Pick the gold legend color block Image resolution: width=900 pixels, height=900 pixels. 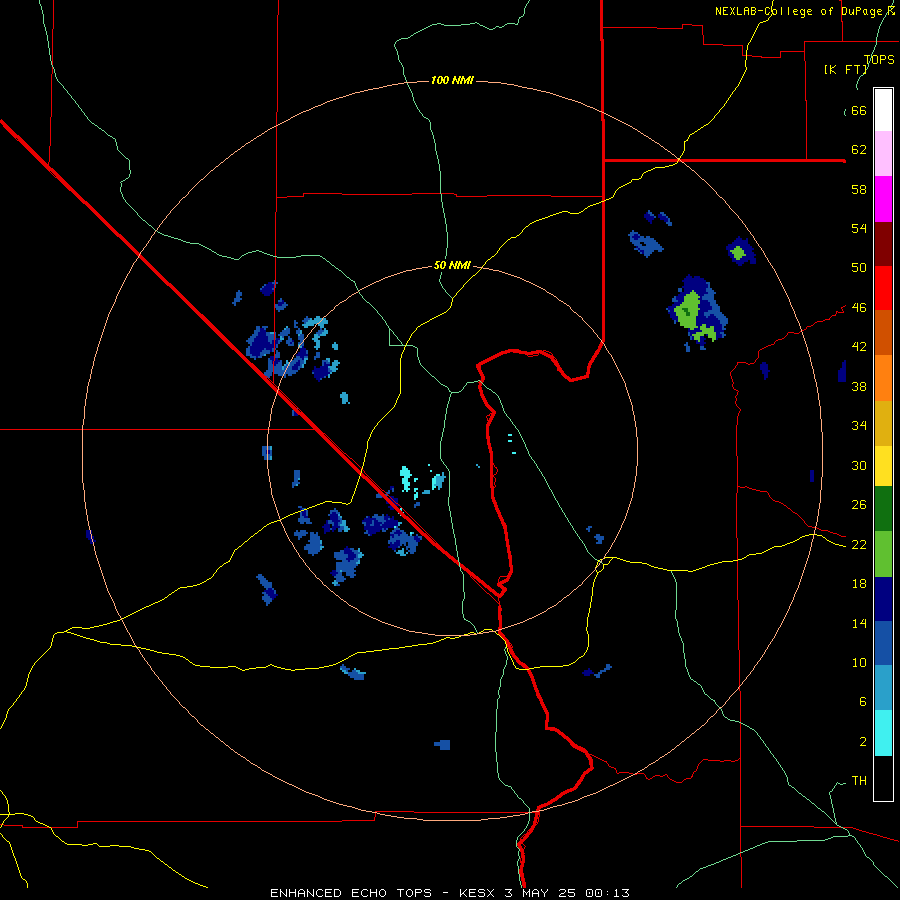(883, 423)
